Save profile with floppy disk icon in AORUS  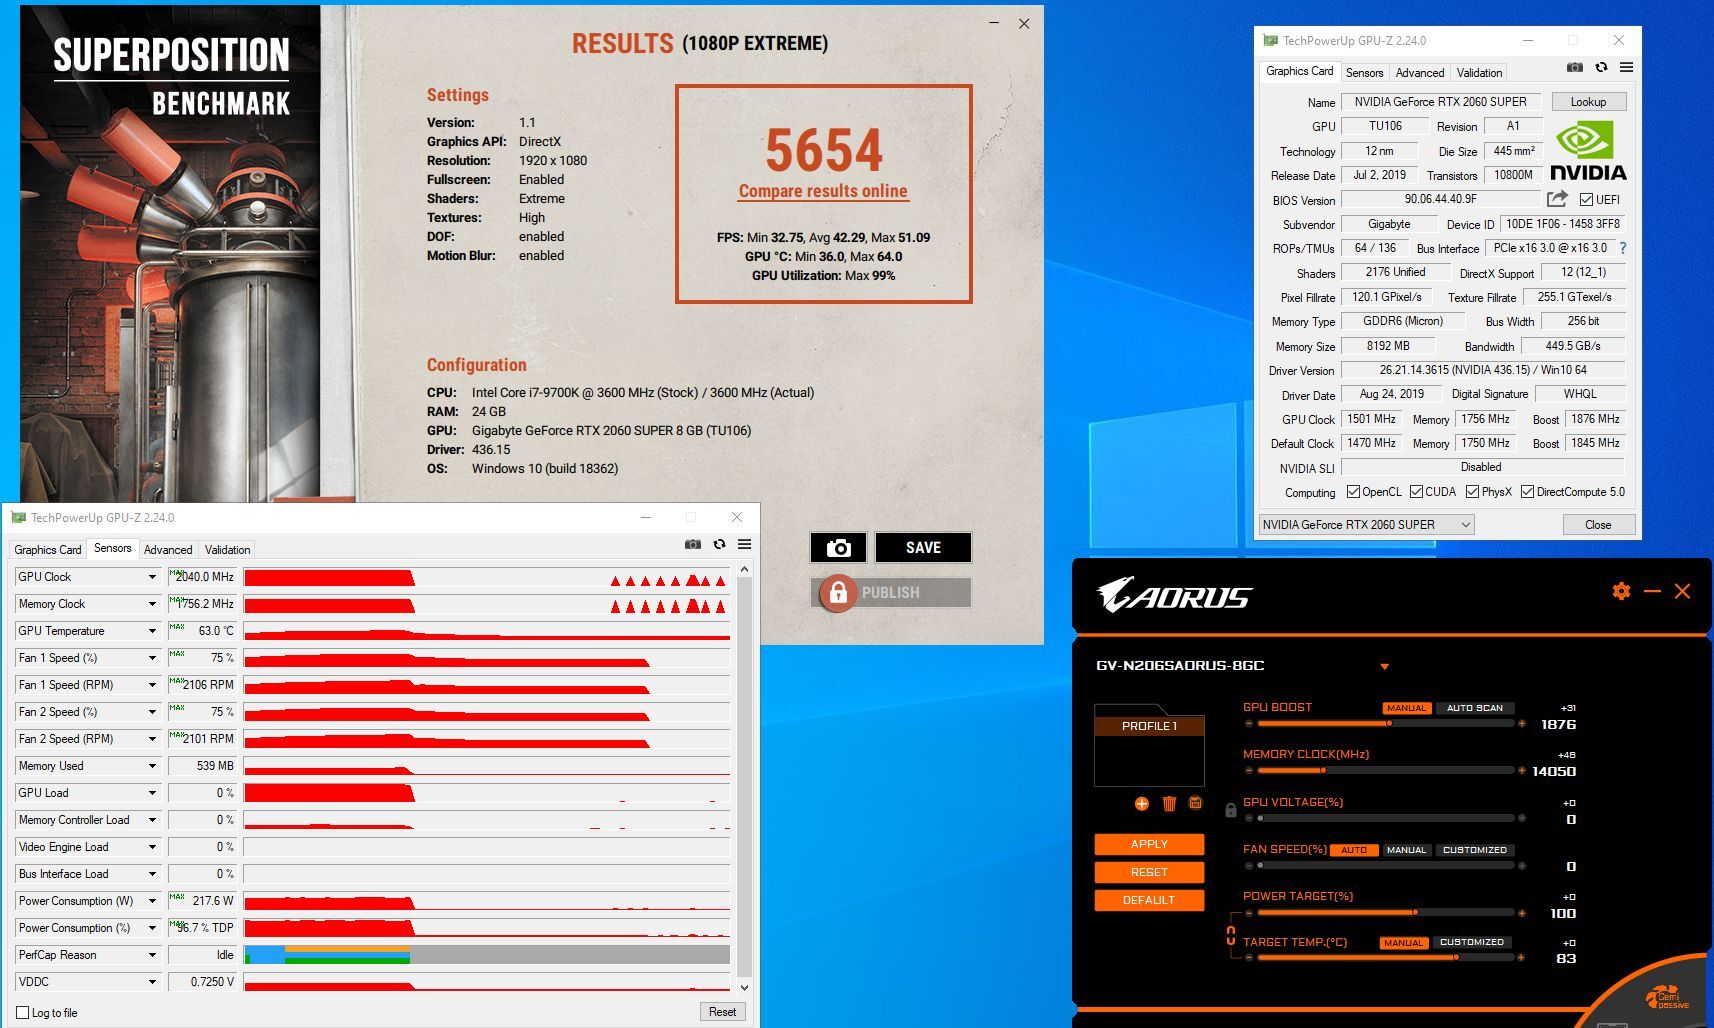[x=1195, y=803]
